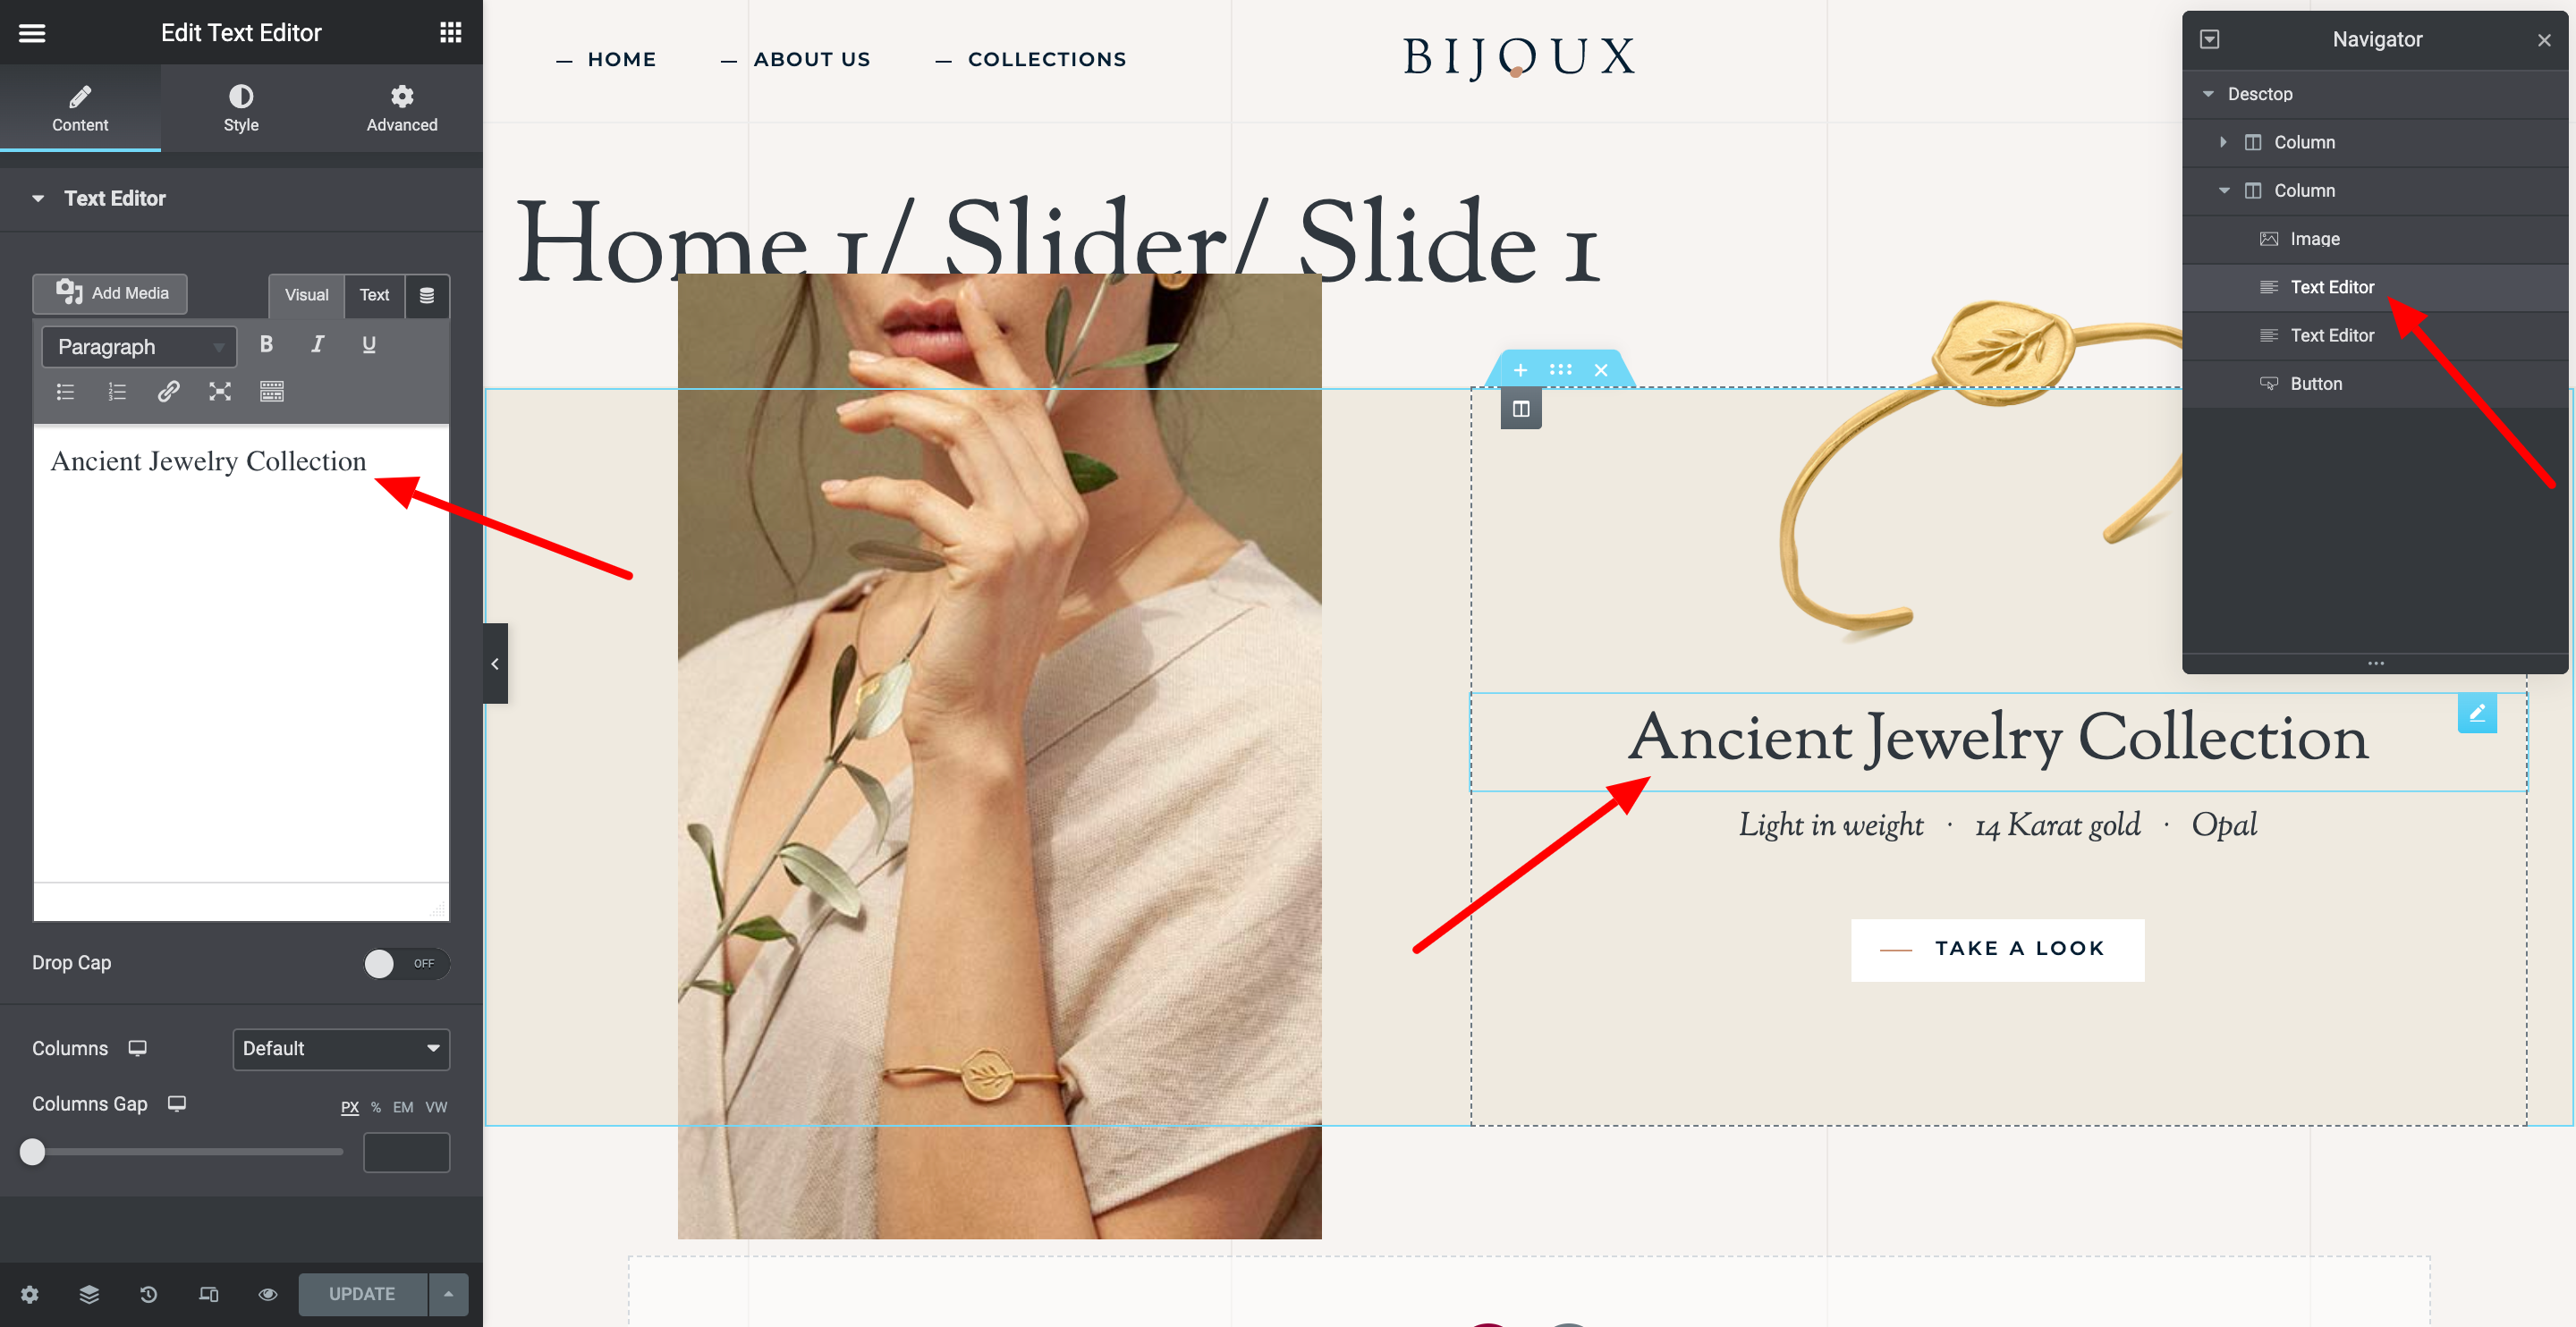Click the Preview Changes eye icon
This screenshot has height=1327, width=2576.
(x=268, y=1294)
